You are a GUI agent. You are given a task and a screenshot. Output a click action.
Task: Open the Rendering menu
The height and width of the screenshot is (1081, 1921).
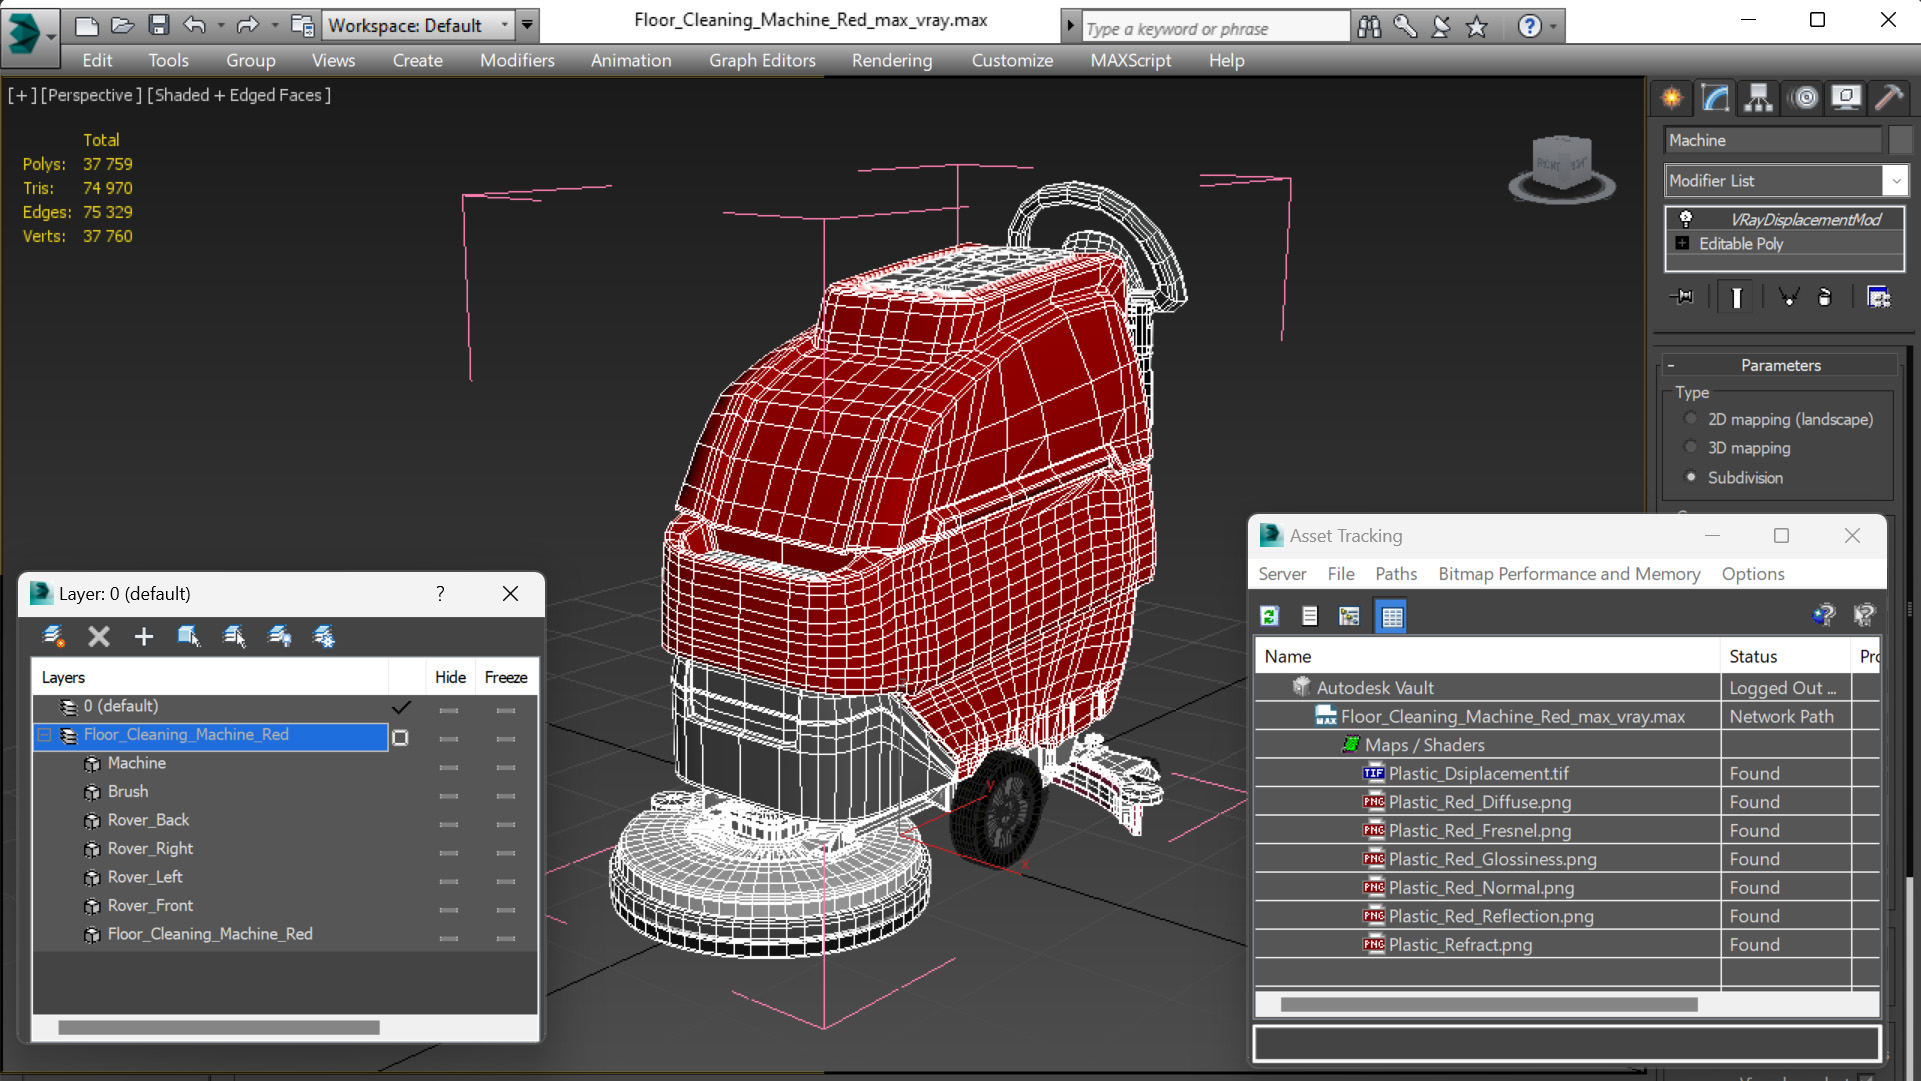pyautogui.click(x=889, y=59)
